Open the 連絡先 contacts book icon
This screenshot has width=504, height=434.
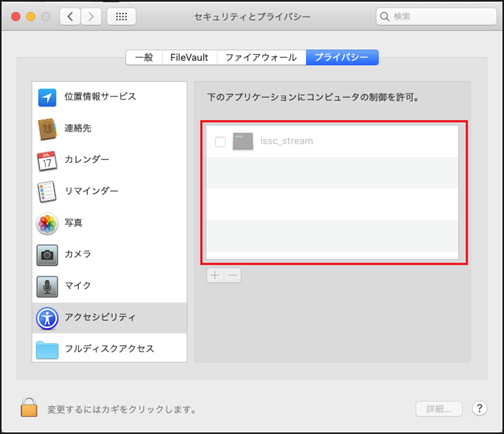click(x=47, y=129)
